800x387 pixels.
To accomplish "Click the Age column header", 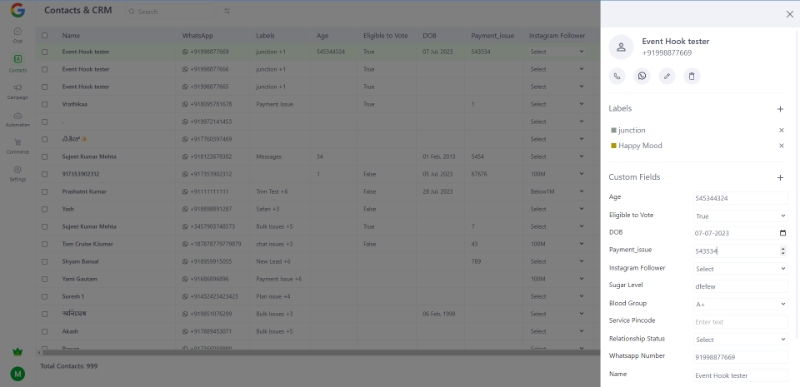I will pyautogui.click(x=322, y=36).
